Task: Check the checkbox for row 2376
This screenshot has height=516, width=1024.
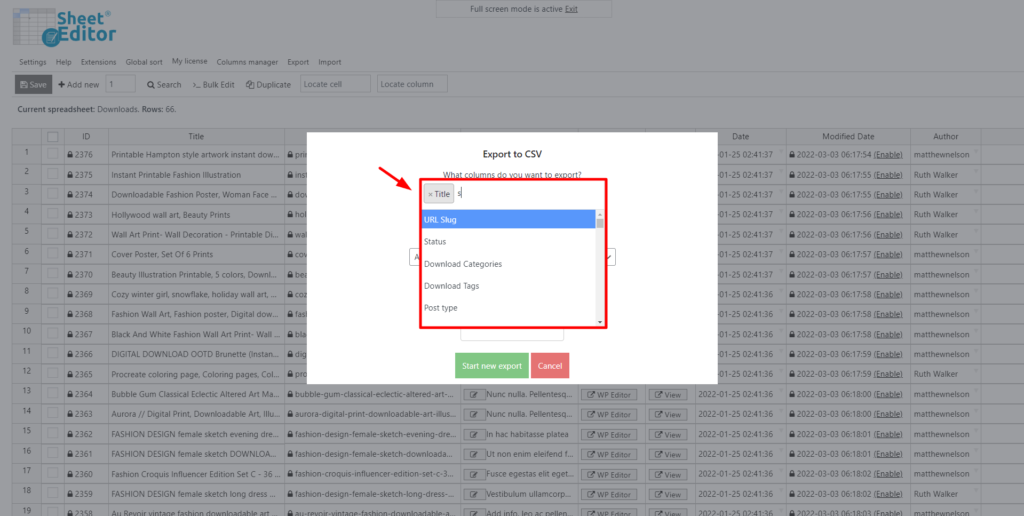Action: (x=53, y=154)
